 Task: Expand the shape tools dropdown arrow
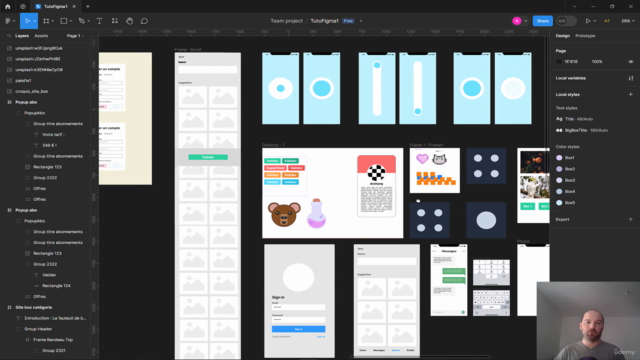click(x=71, y=21)
